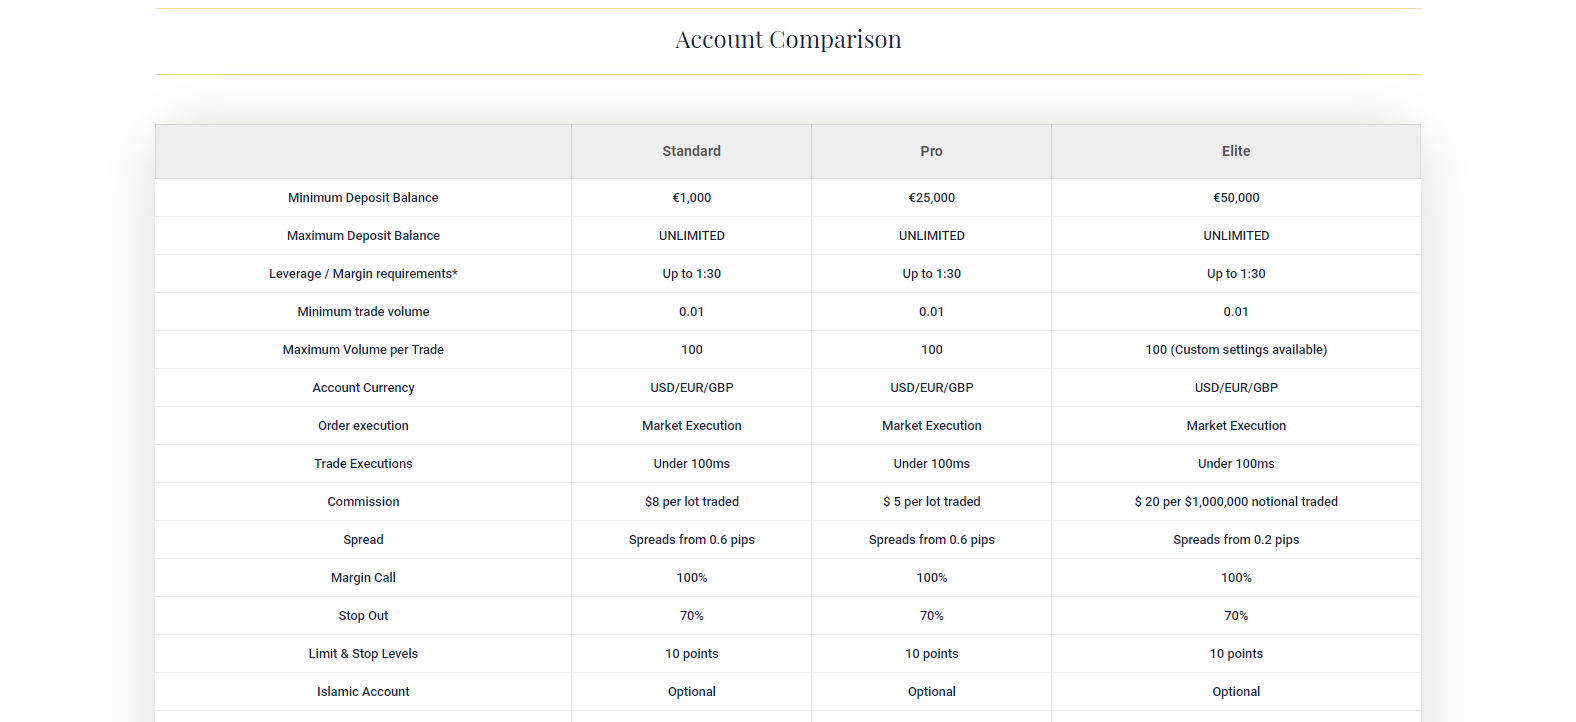Click UNLIMITED in the Pro column
This screenshot has width=1576, height=722.
[x=931, y=236]
